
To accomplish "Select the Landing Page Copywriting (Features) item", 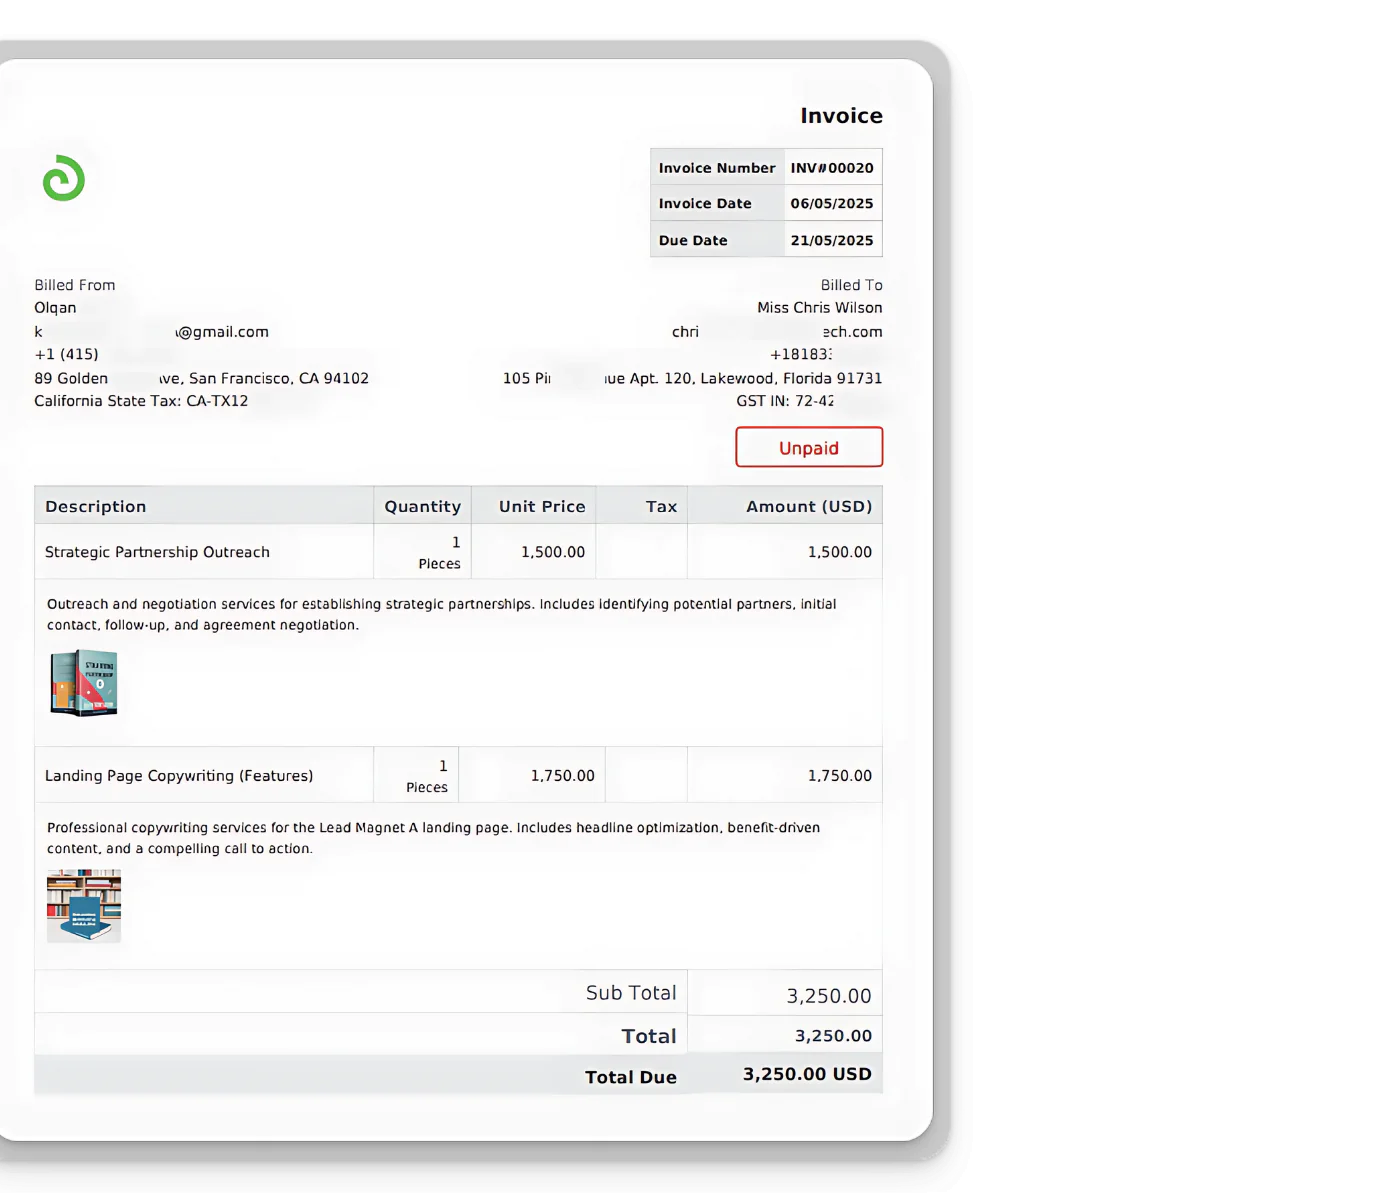I will click(x=179, y=776).
